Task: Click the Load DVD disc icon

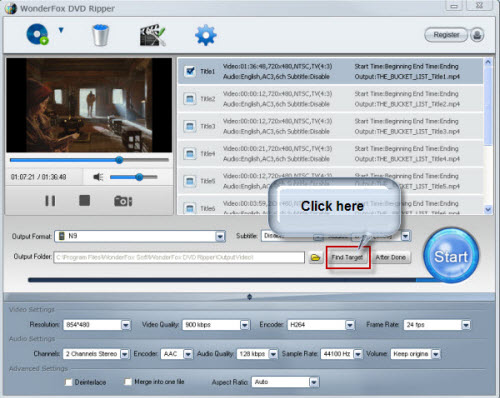Action: (x=38, y=34)
